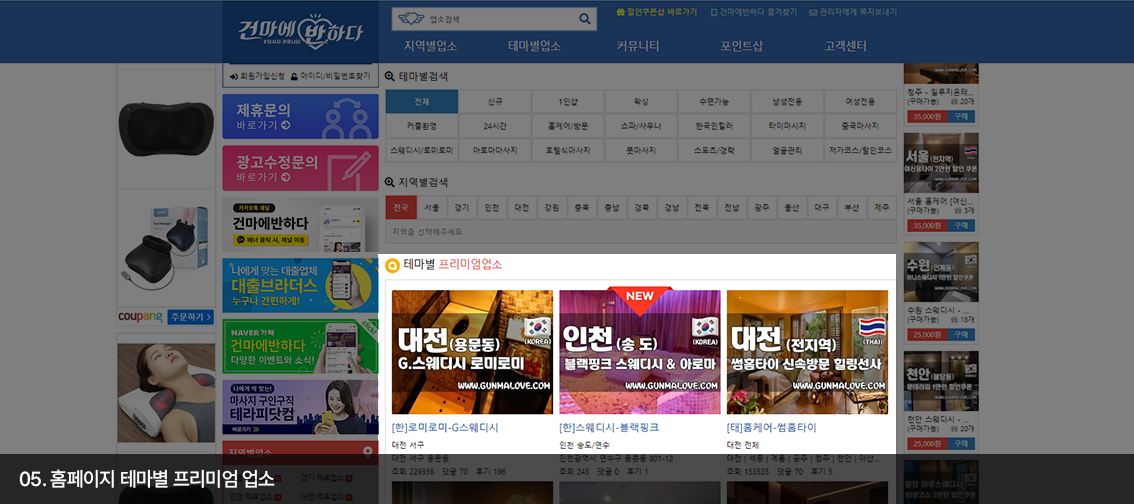Screen dimensions: 1134x504
Task: Open the NAVER 카페 건마에반하다 banner
Action: pos(300,346)
